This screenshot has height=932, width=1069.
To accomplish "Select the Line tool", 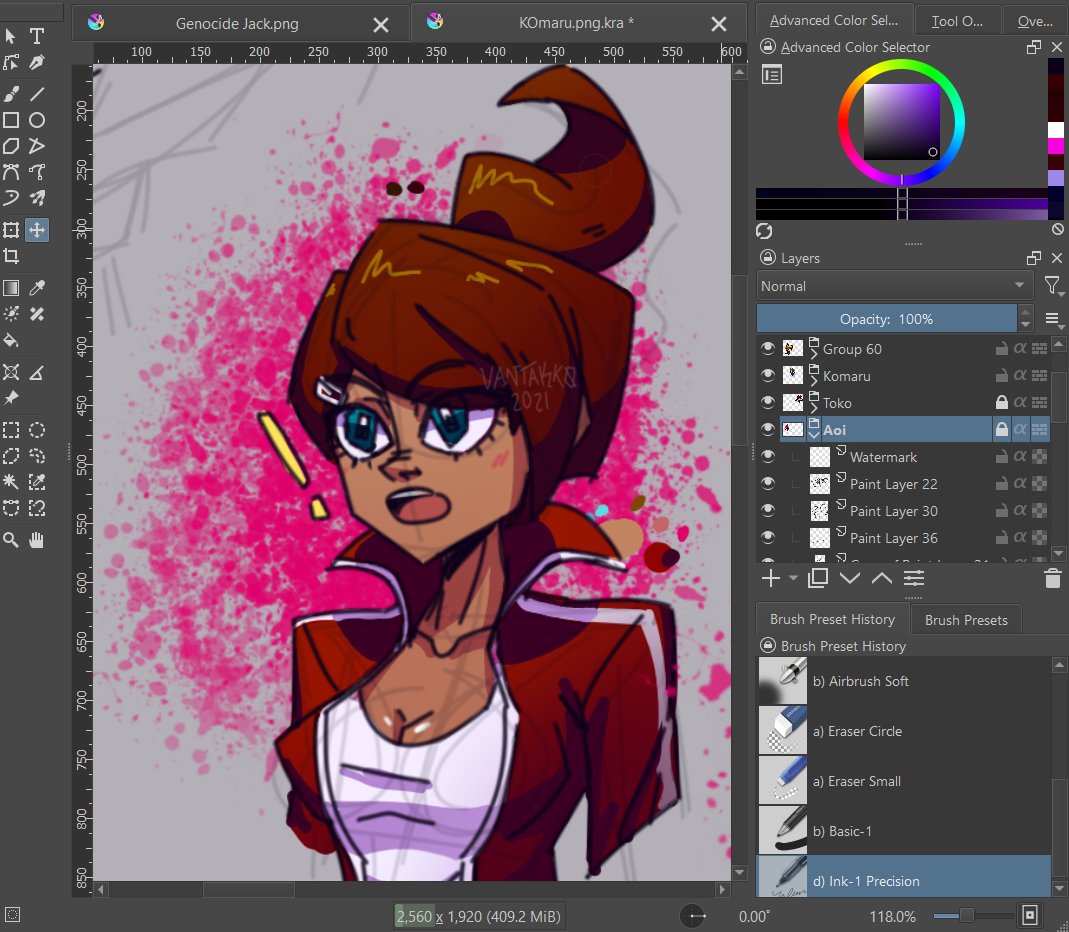I will coord(37,93).
